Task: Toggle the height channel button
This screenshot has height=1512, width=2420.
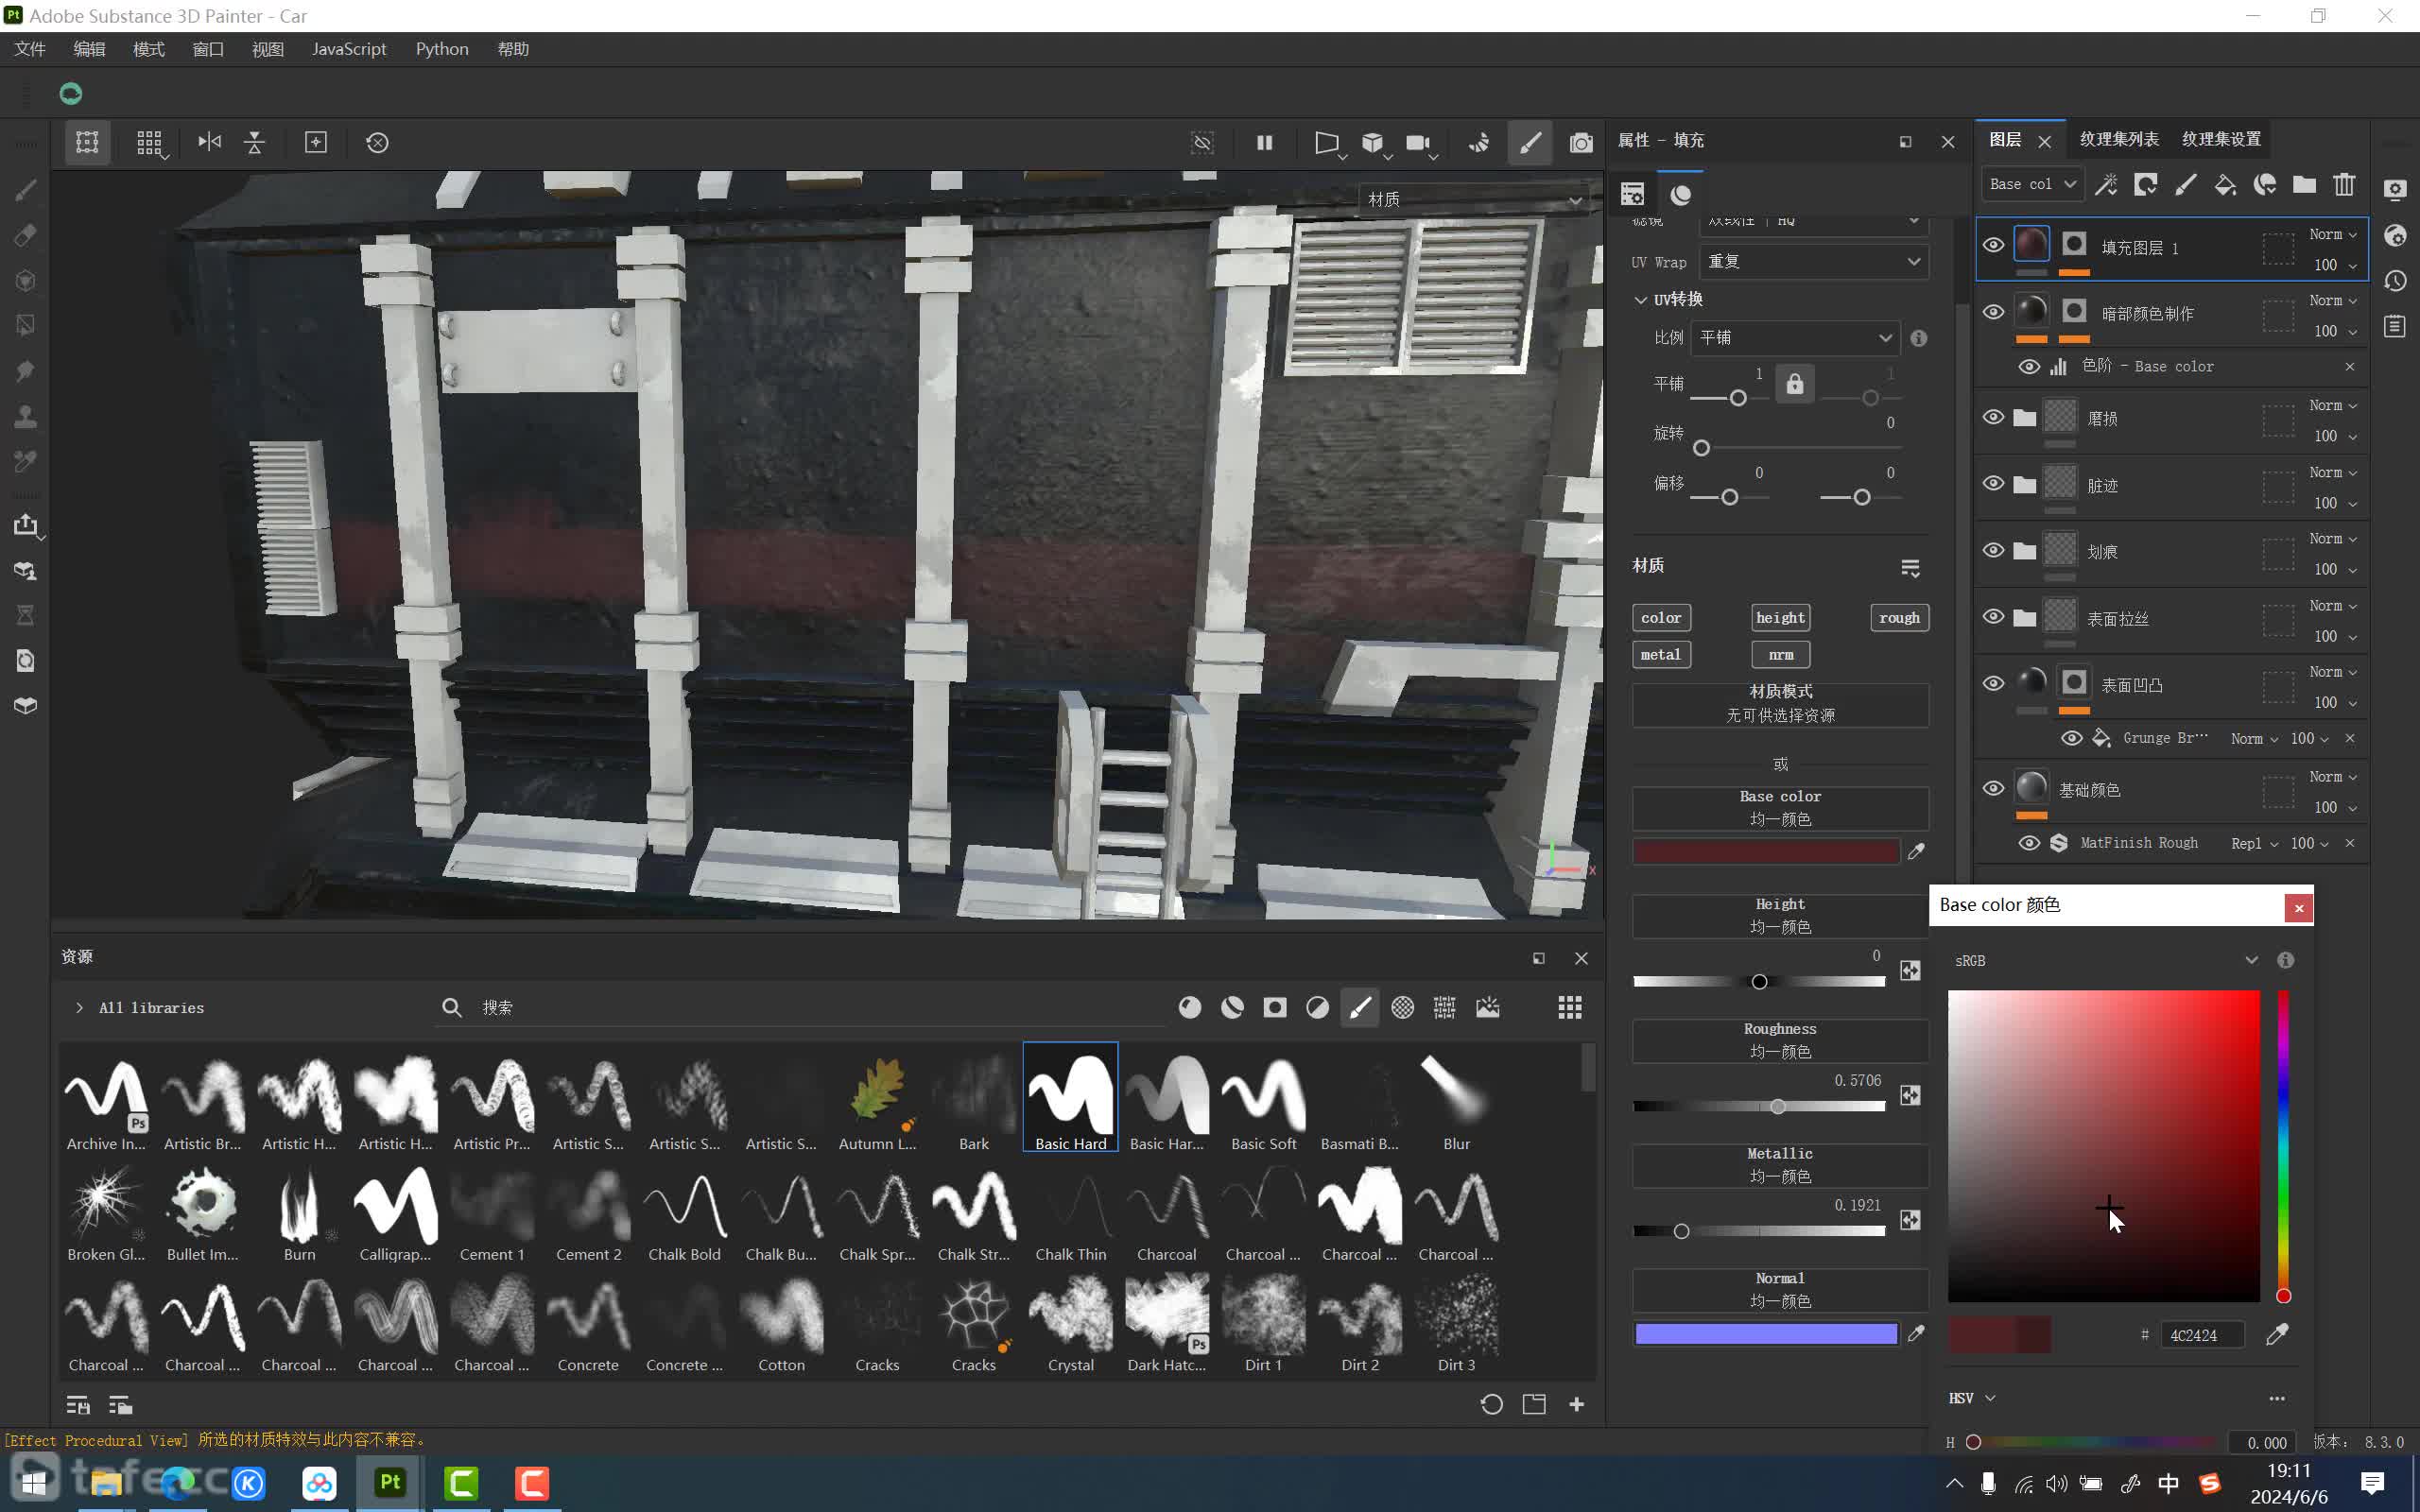Action: pyautogui.click(x=1780, y=617)
